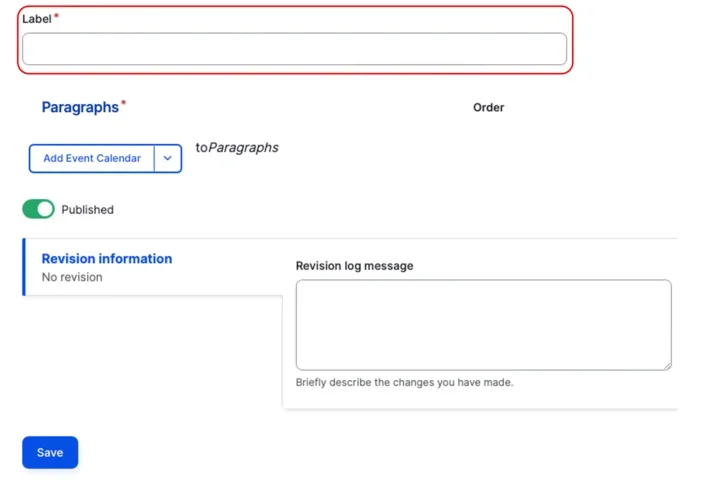Image resolution: width=720 pixels, height=480 pixels.
Task: Open the Revision information tab
Action: point(106,259)
